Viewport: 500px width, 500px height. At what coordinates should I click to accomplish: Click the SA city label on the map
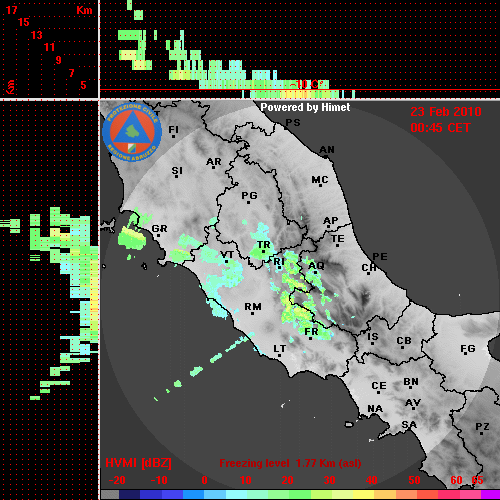[409, 425]
